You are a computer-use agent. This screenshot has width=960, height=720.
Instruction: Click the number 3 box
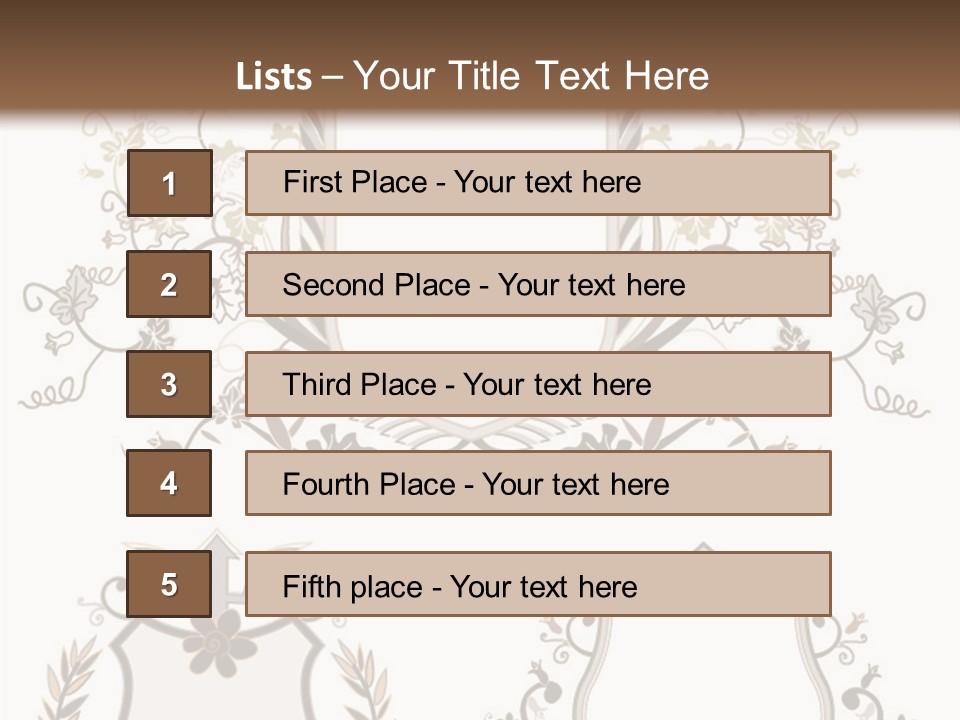click(169, 384)
